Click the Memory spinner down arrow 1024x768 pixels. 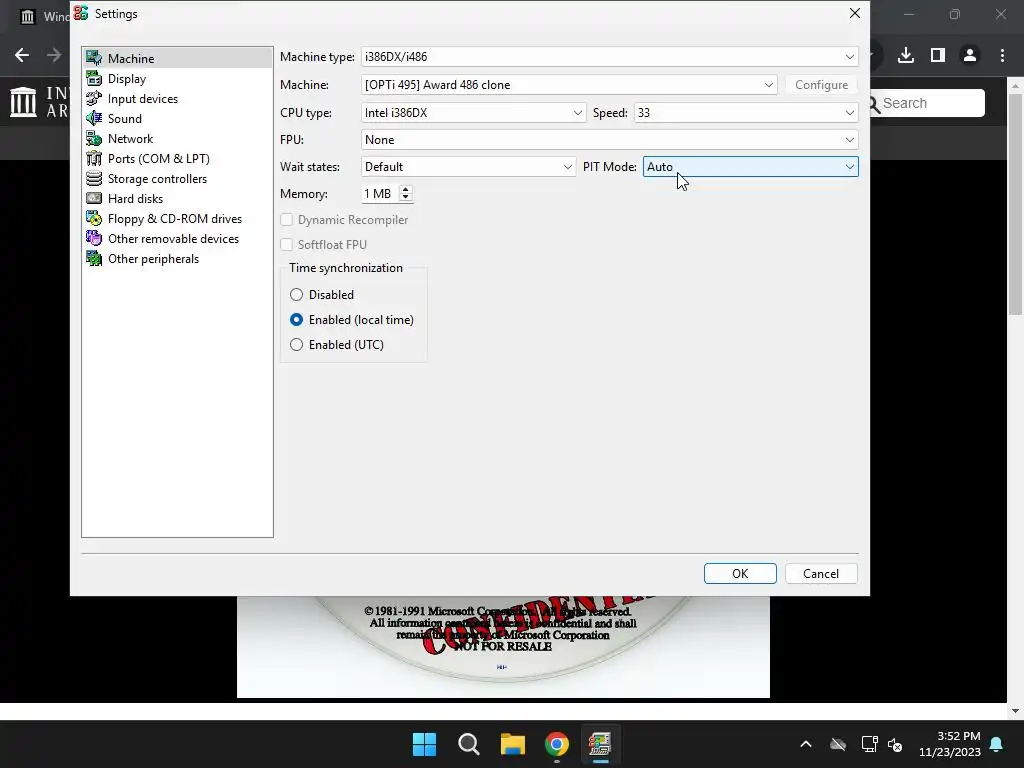pyautogui.click(x=406, y=197)
